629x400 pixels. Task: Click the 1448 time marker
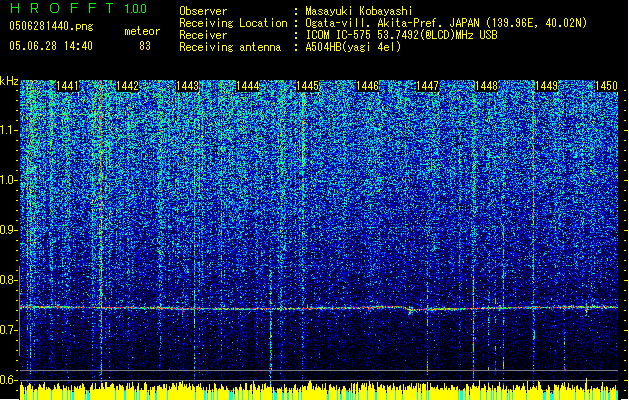tap(487, 86)
